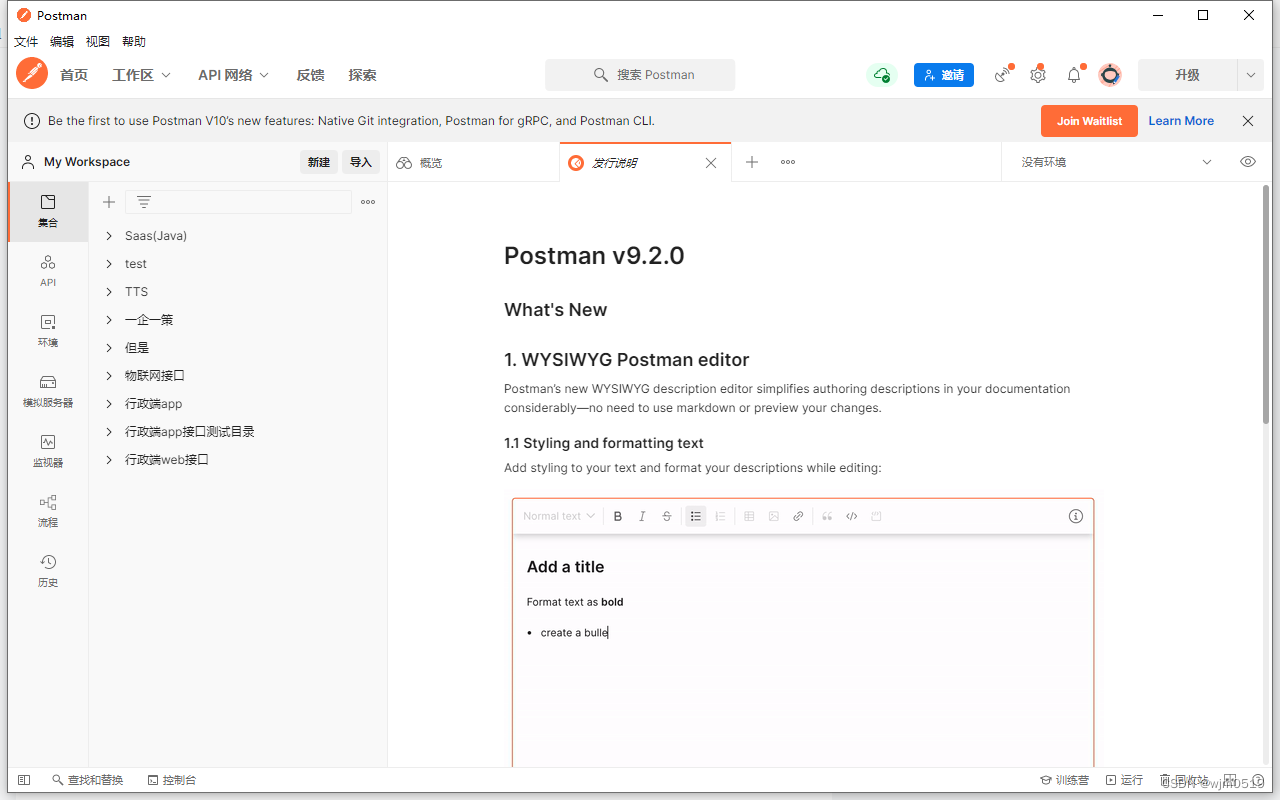Open the 历史 history panel
The image size is (1280, 800).
point(48,571)
